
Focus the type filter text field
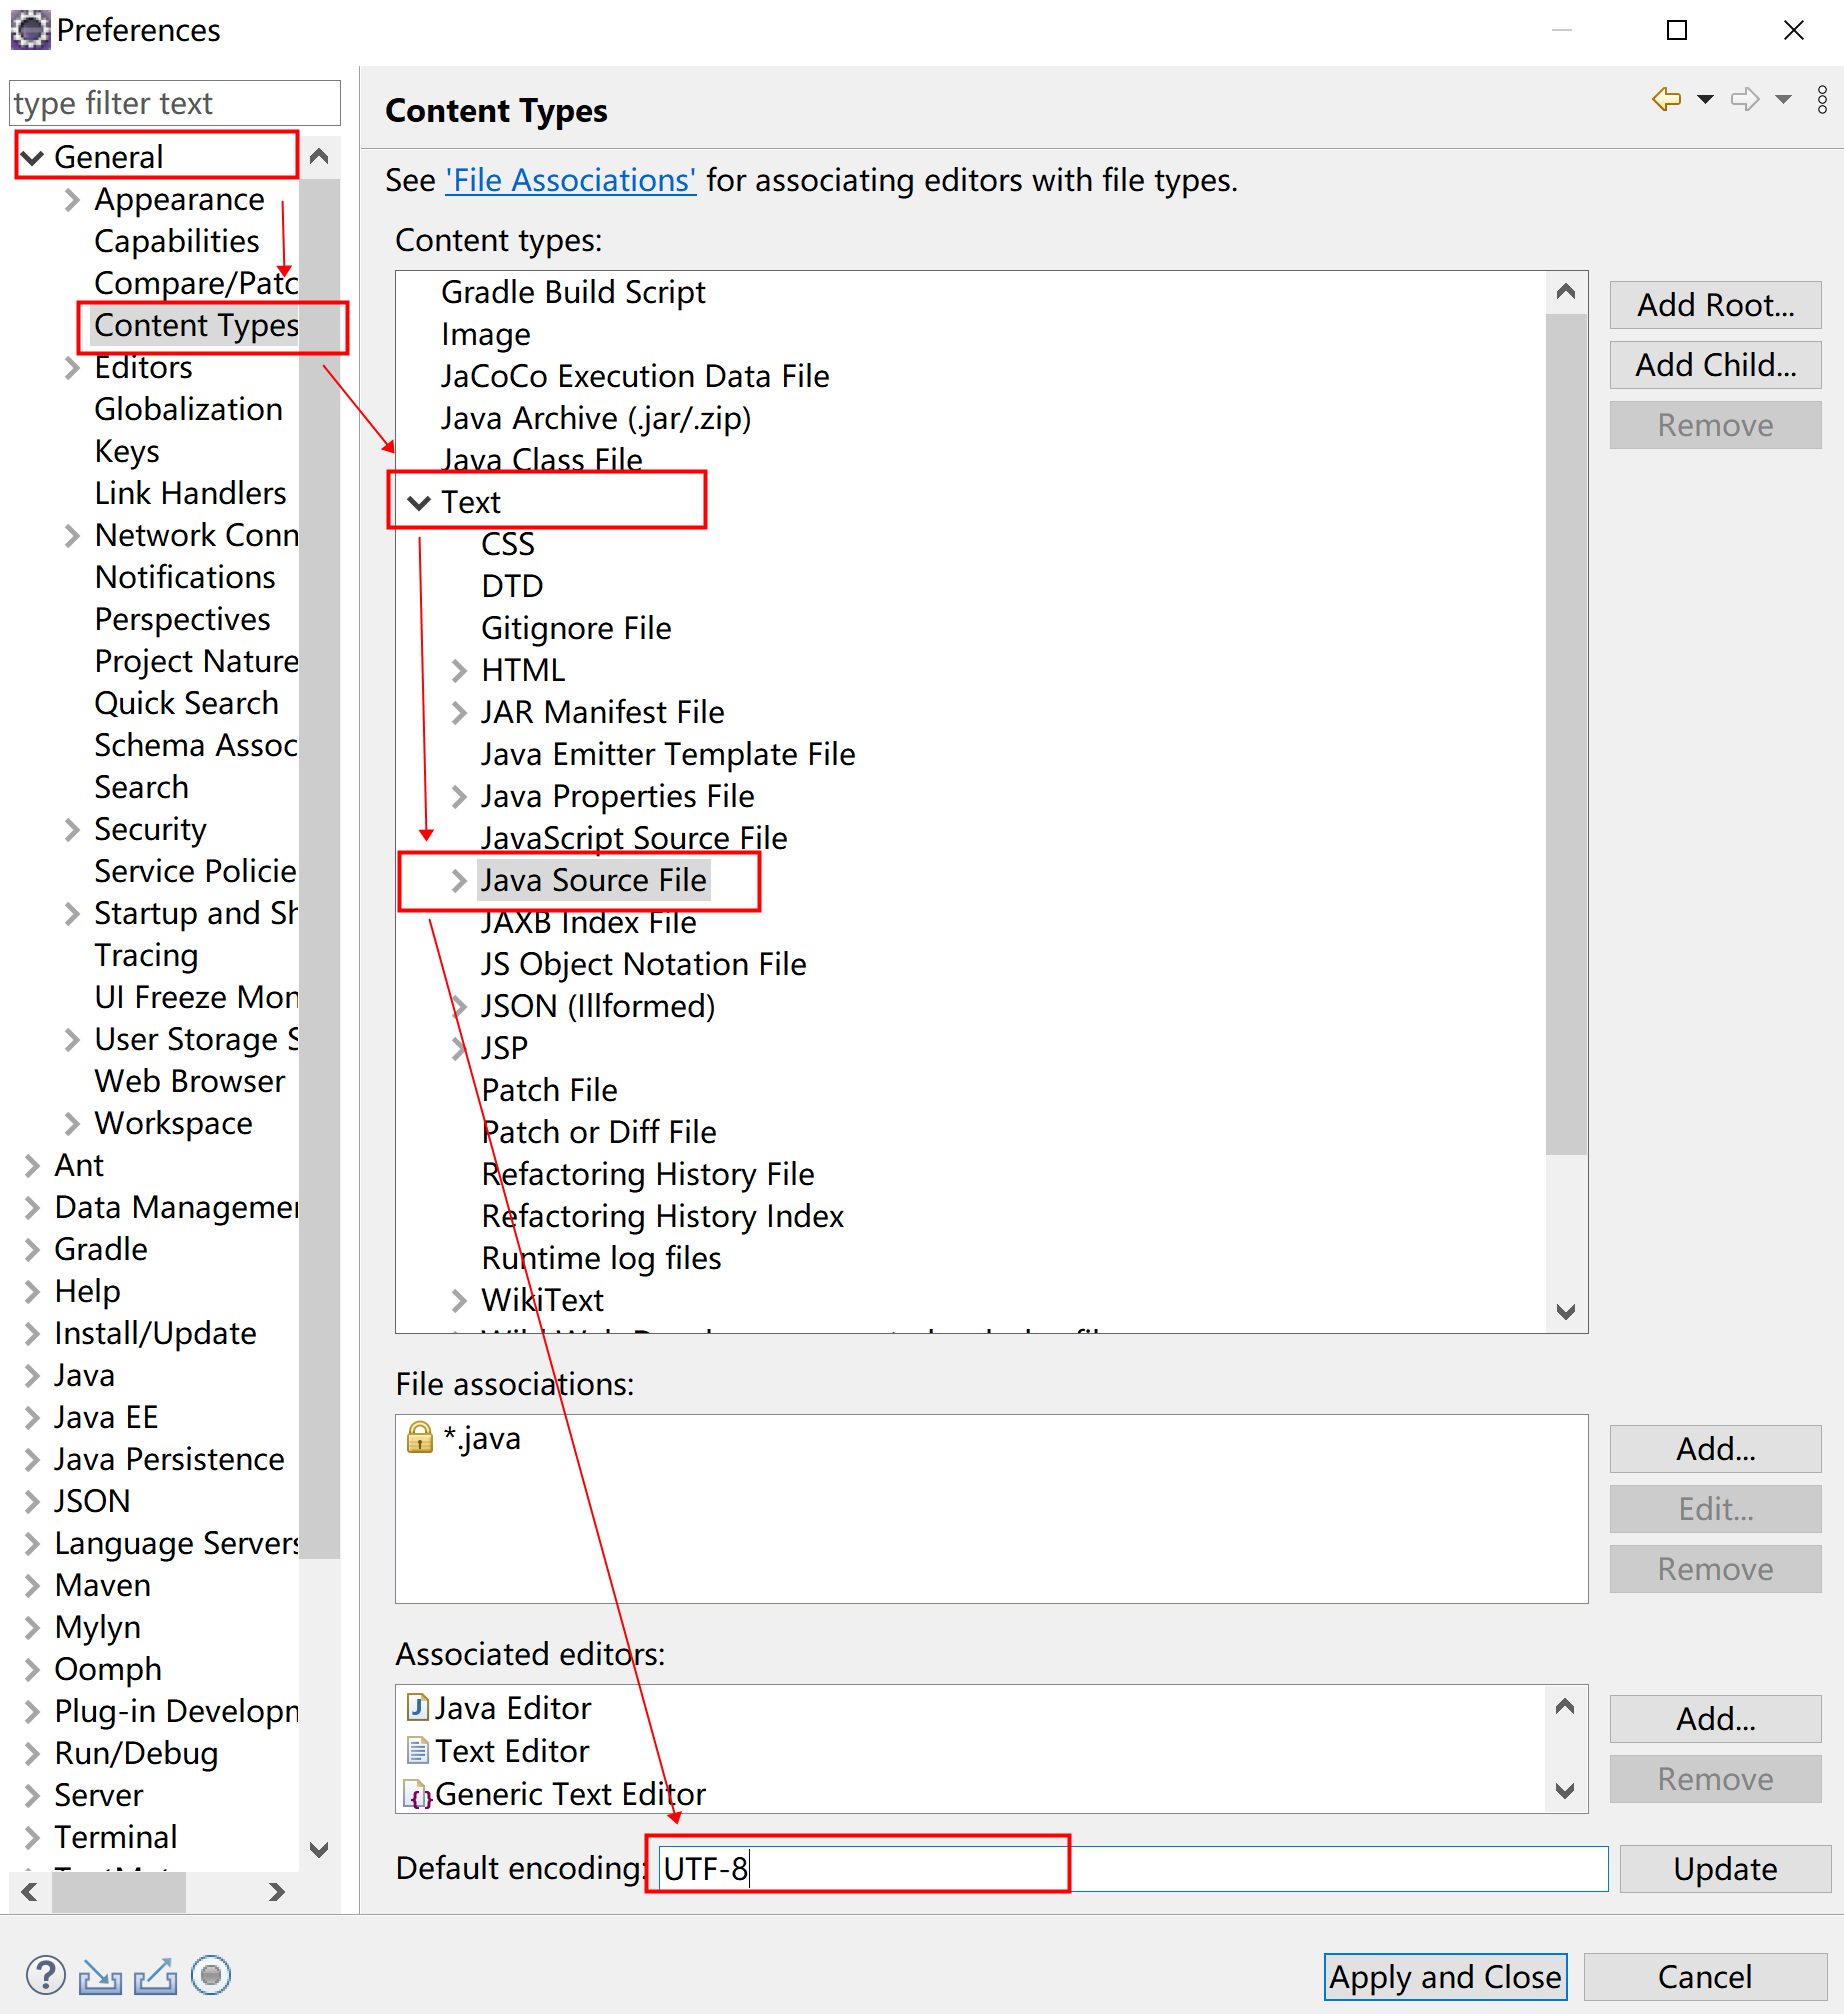click(x=175, y=103)
